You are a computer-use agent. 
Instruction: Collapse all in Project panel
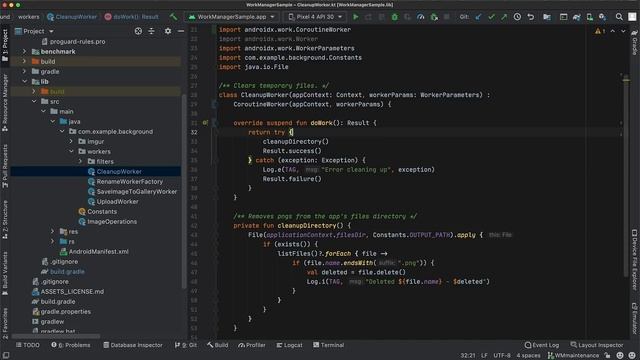coord(151,31)
